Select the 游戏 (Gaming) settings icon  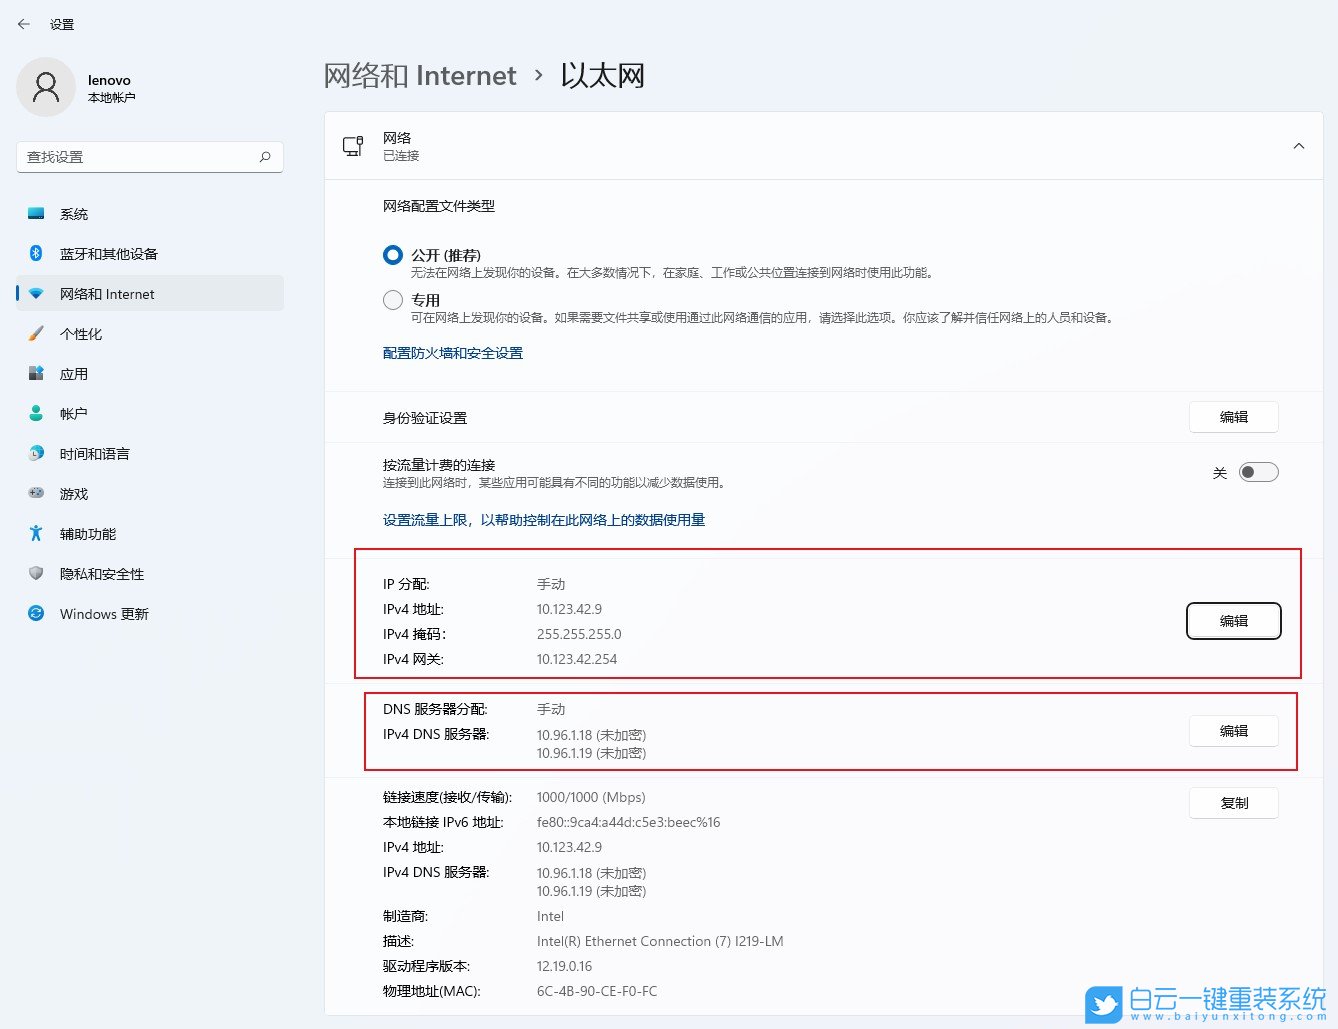[36, 493]
